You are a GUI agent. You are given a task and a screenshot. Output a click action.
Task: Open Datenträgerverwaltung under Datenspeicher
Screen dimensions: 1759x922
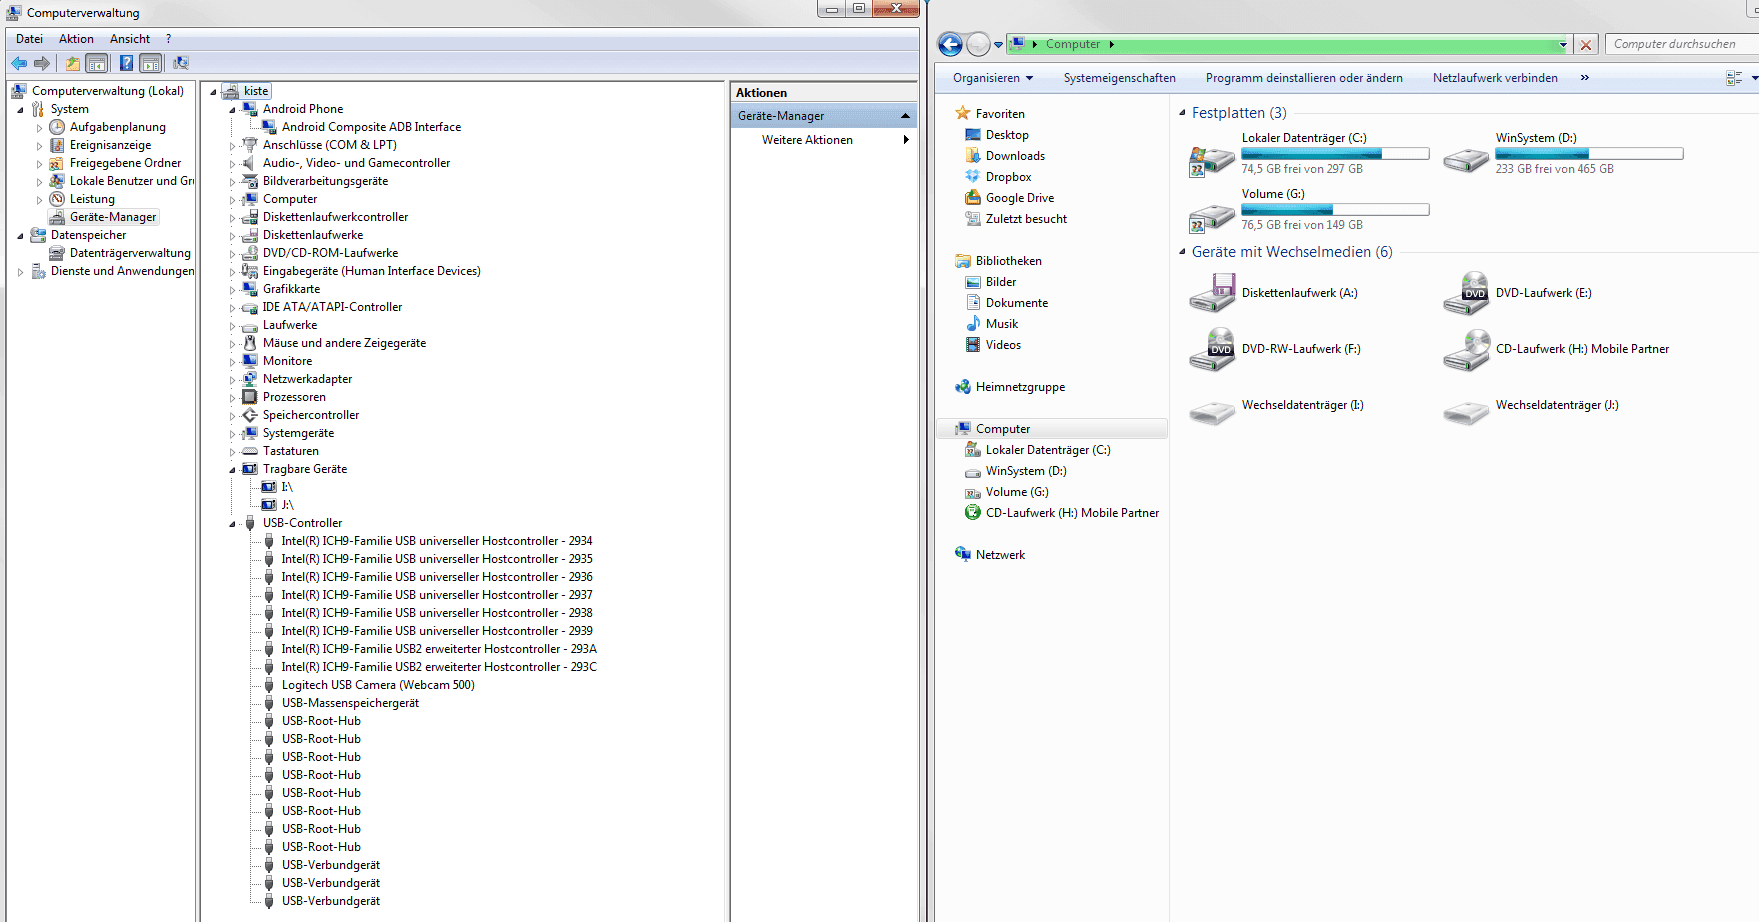pyautogui.click(x=130, y=253)
